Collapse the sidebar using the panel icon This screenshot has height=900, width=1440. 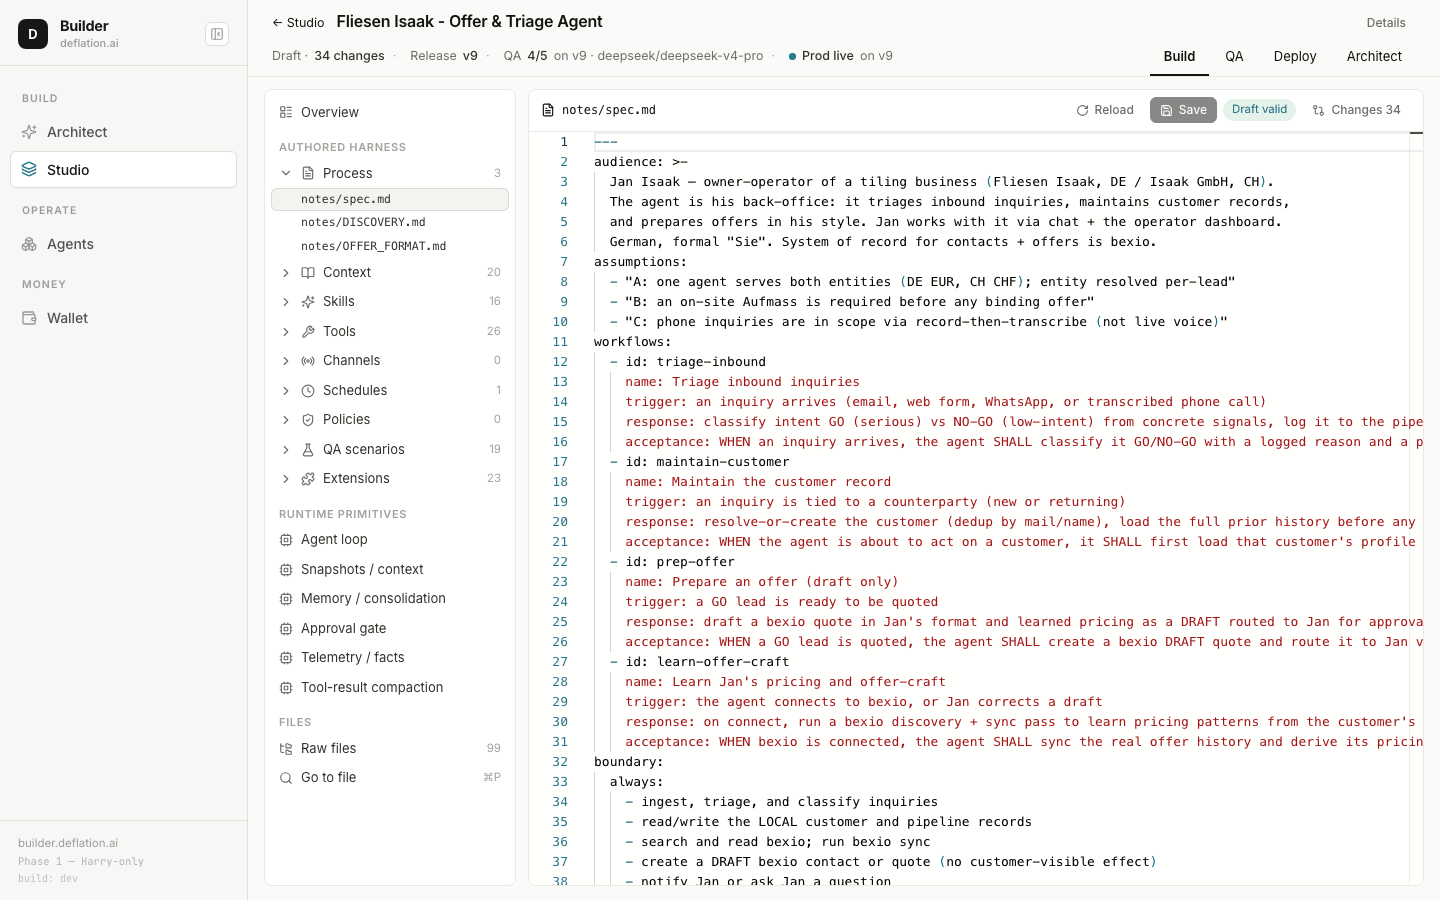click(x=217, y=34)
